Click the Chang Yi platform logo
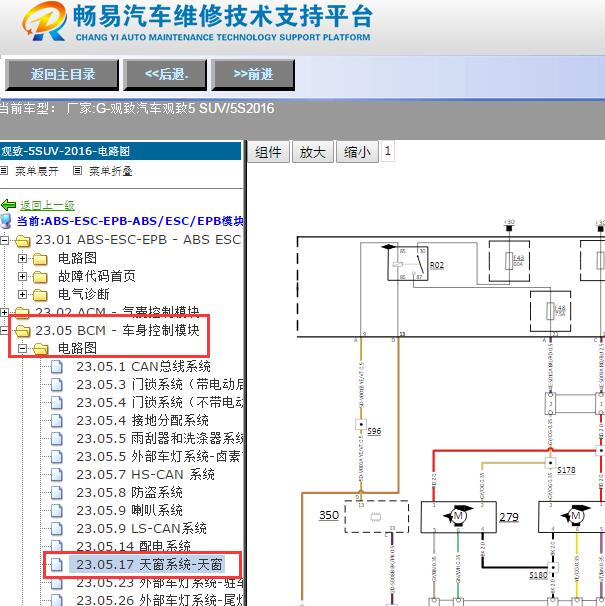The image size is (605, 606). tap(44, 21)
